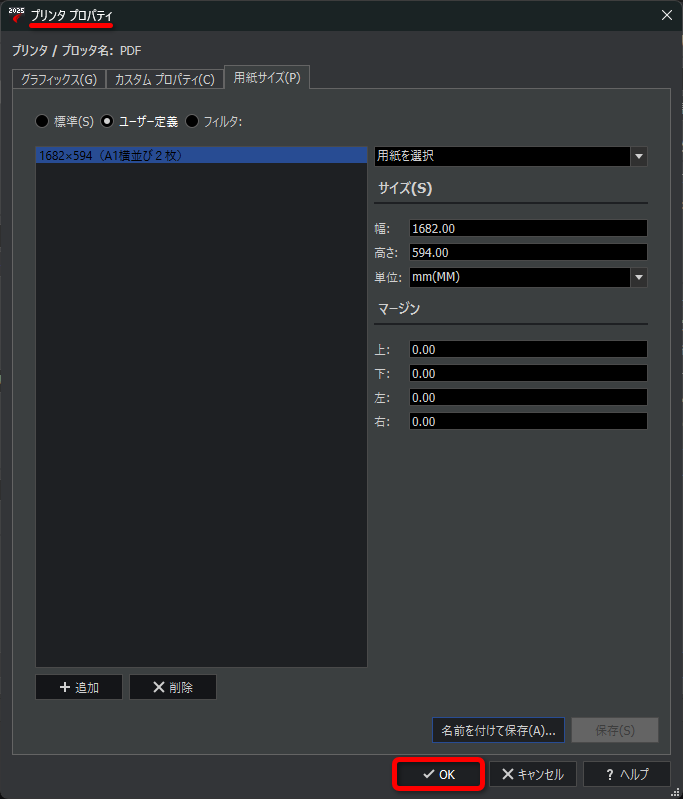Click the 追加 (add) paper size button
This screenshot has width=683, height=799.
pos(79,687)
